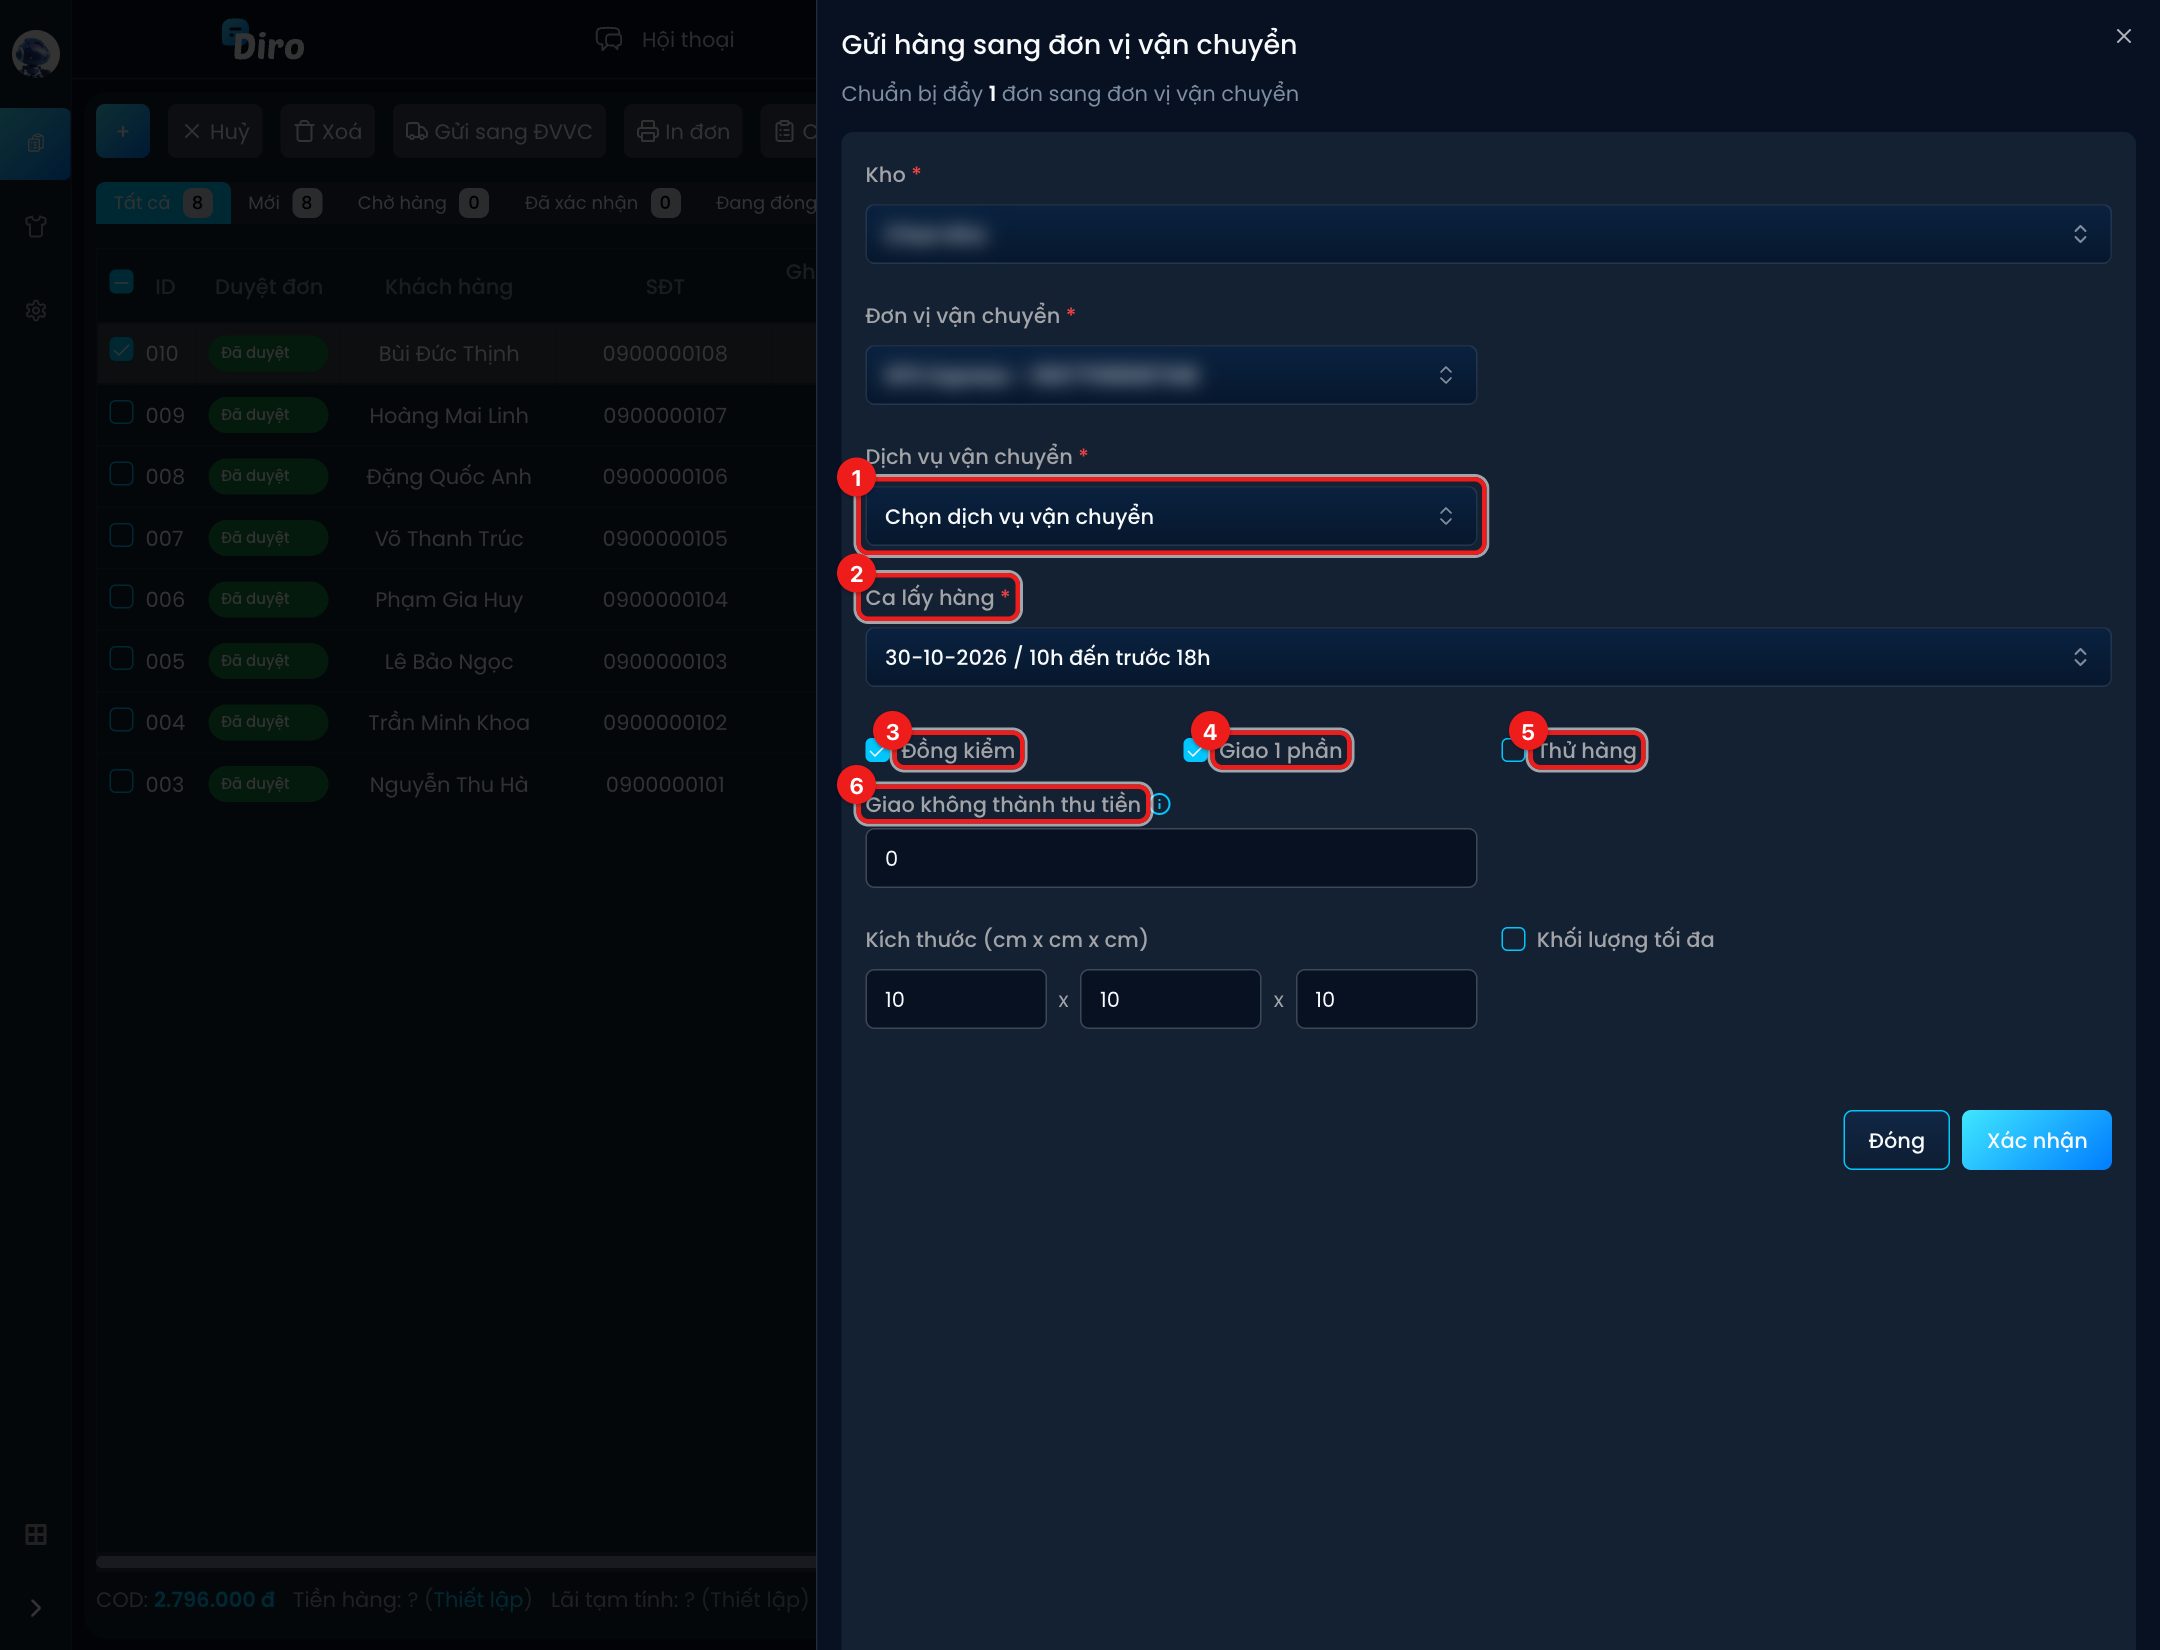The width and height of the screenshot is (2160, 1650).
Task: Switch to the Đã xác nhận tab
Action: click(602, 203)
